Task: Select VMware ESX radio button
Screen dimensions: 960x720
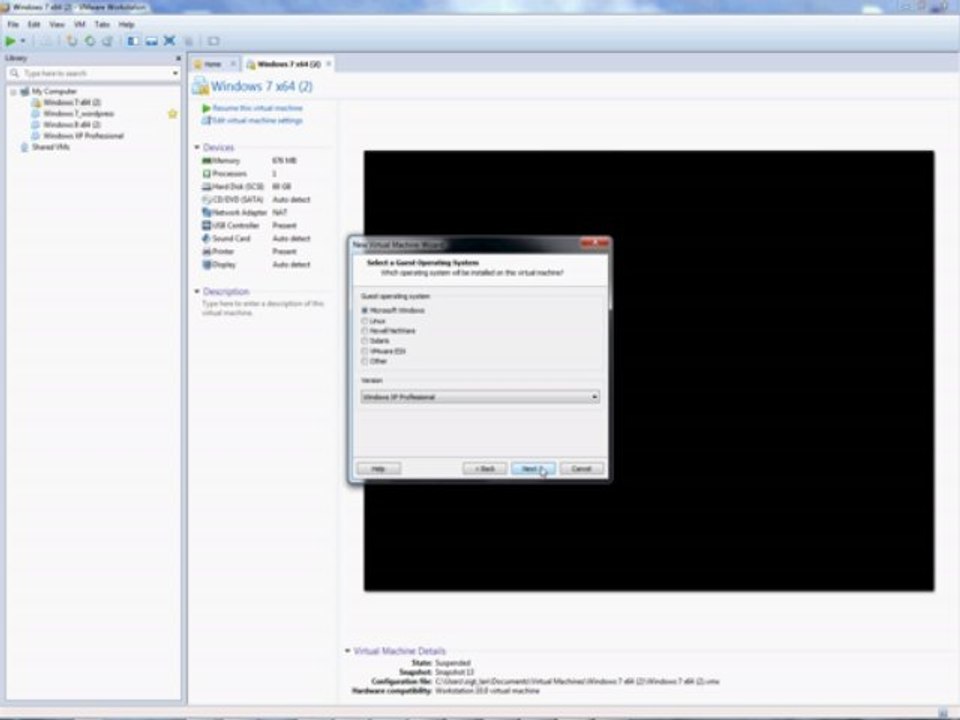Action: [365, 351]
